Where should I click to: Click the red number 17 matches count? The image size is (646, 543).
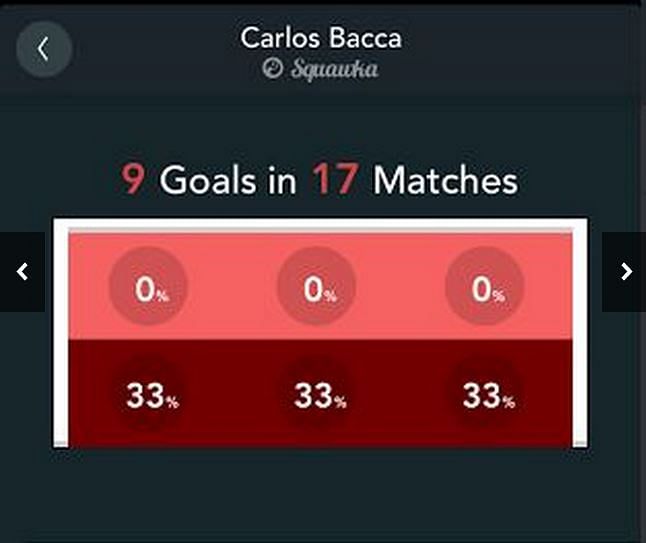(334, 181)
